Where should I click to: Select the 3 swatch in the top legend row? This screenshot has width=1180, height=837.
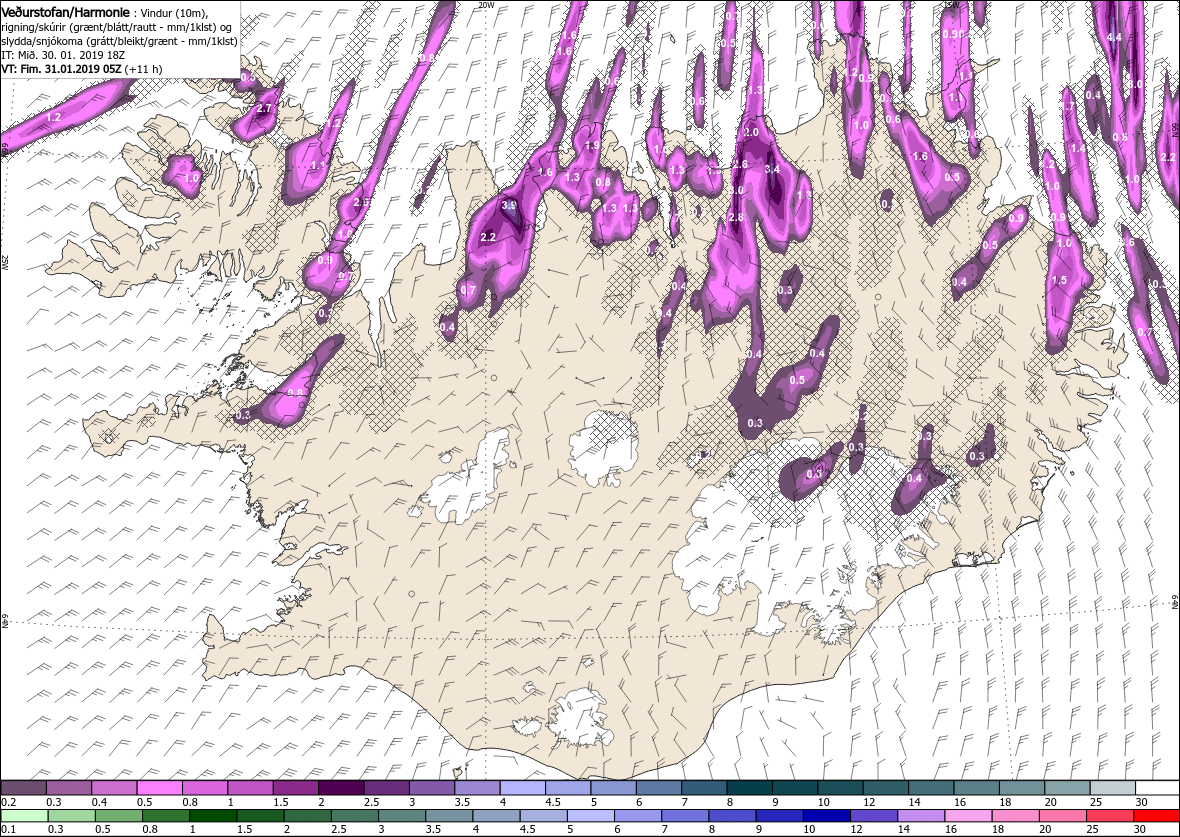[x=431, y=787]
